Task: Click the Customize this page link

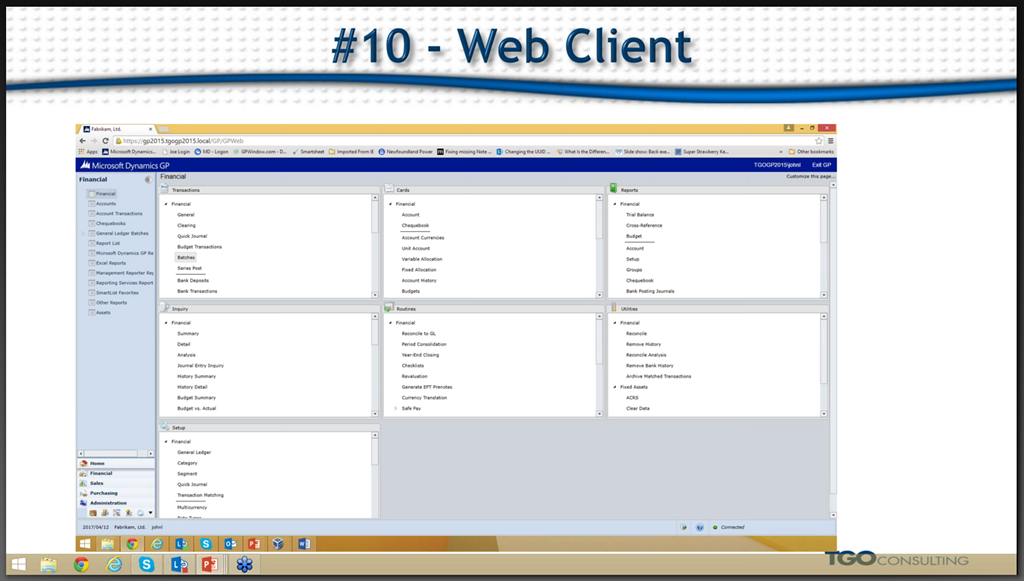Action: [811, 176]
